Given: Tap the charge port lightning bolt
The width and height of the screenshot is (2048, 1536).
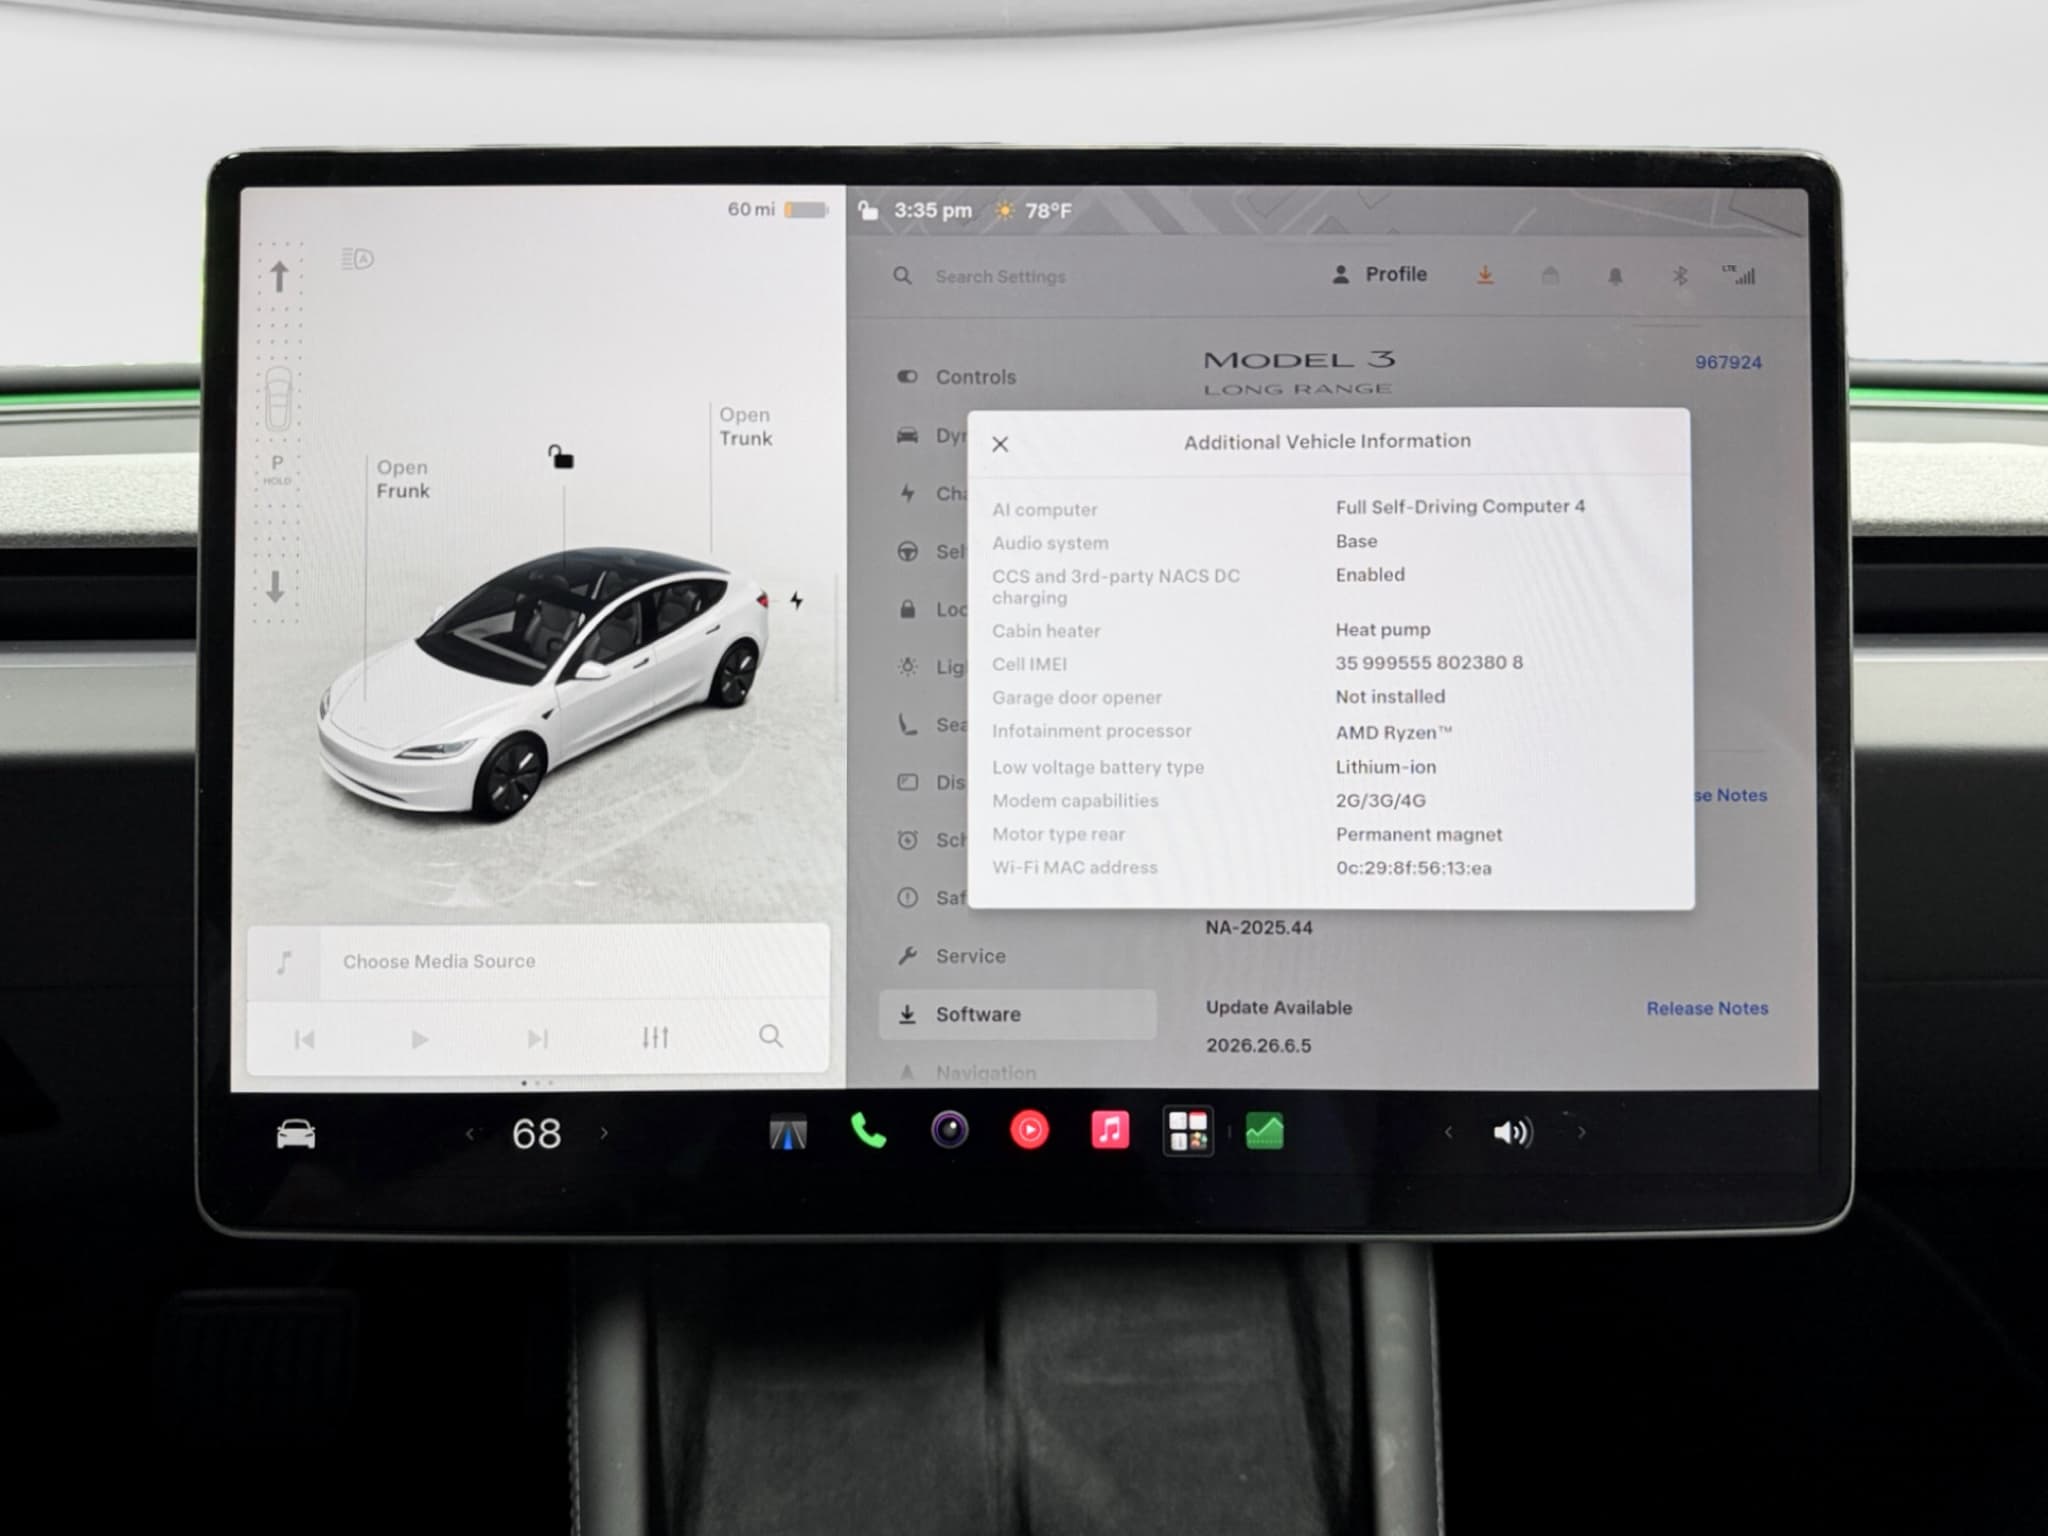Looking at the screenshot, I should [x=796, y=600].
